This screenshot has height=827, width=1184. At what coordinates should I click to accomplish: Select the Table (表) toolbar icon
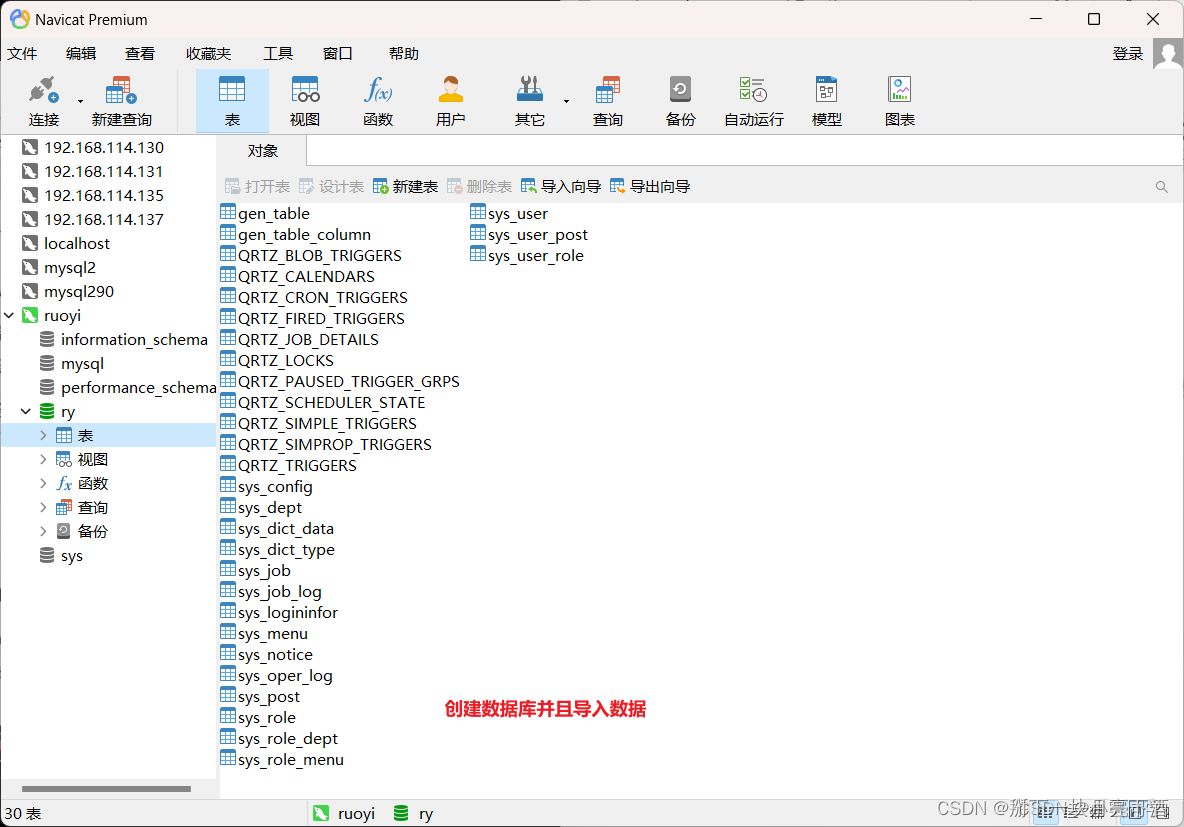pyautogui.click(x=232, y=101)
